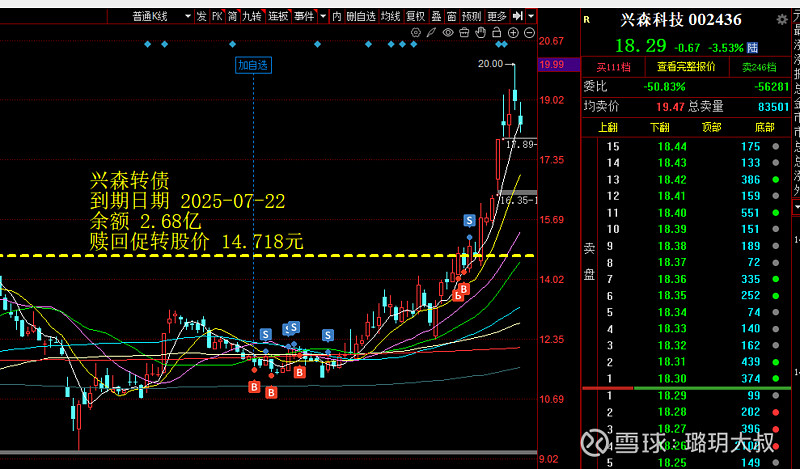Click the buy level 2 price 18.28
Image resolution: width=800 pixels, height=469 pixels.
672,412
